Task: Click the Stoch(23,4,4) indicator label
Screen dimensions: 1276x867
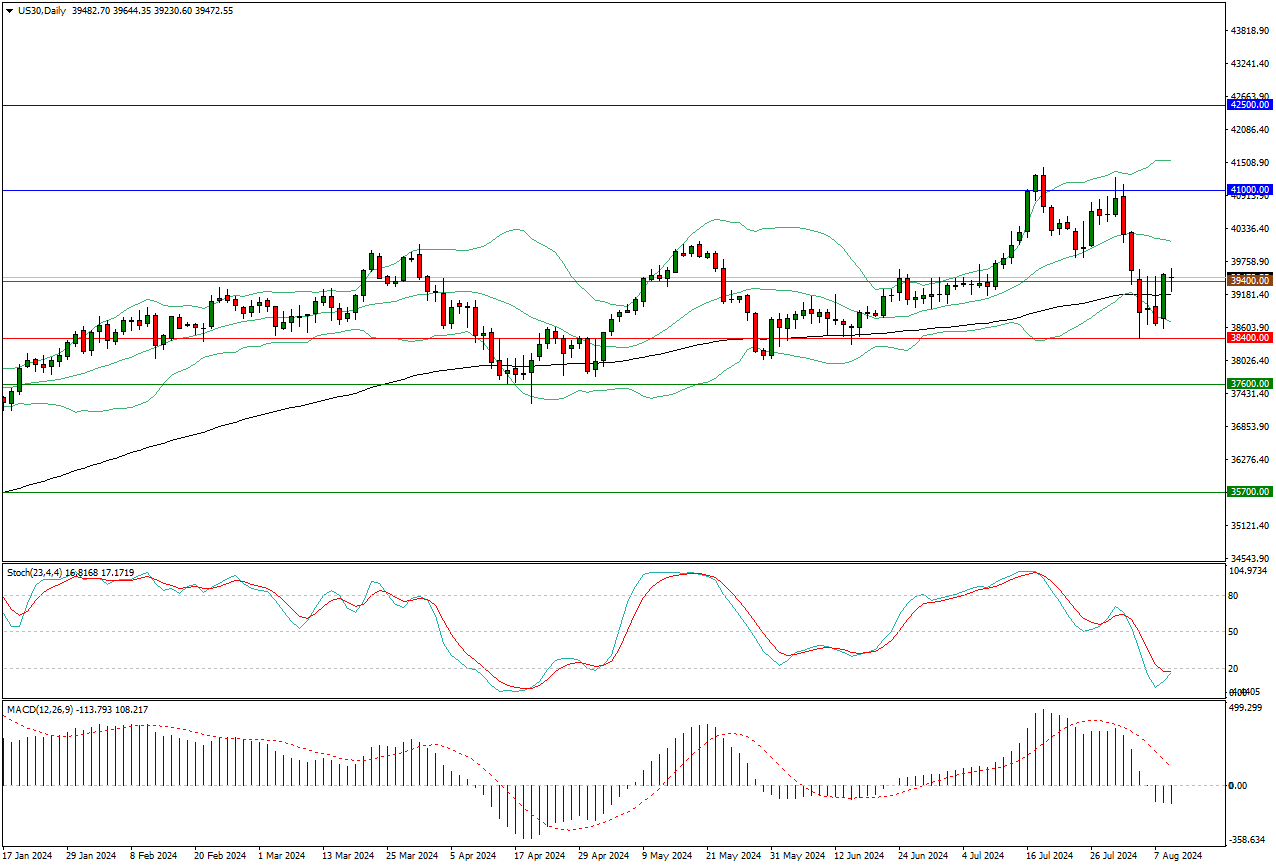Action: click(x=35, y=572)
